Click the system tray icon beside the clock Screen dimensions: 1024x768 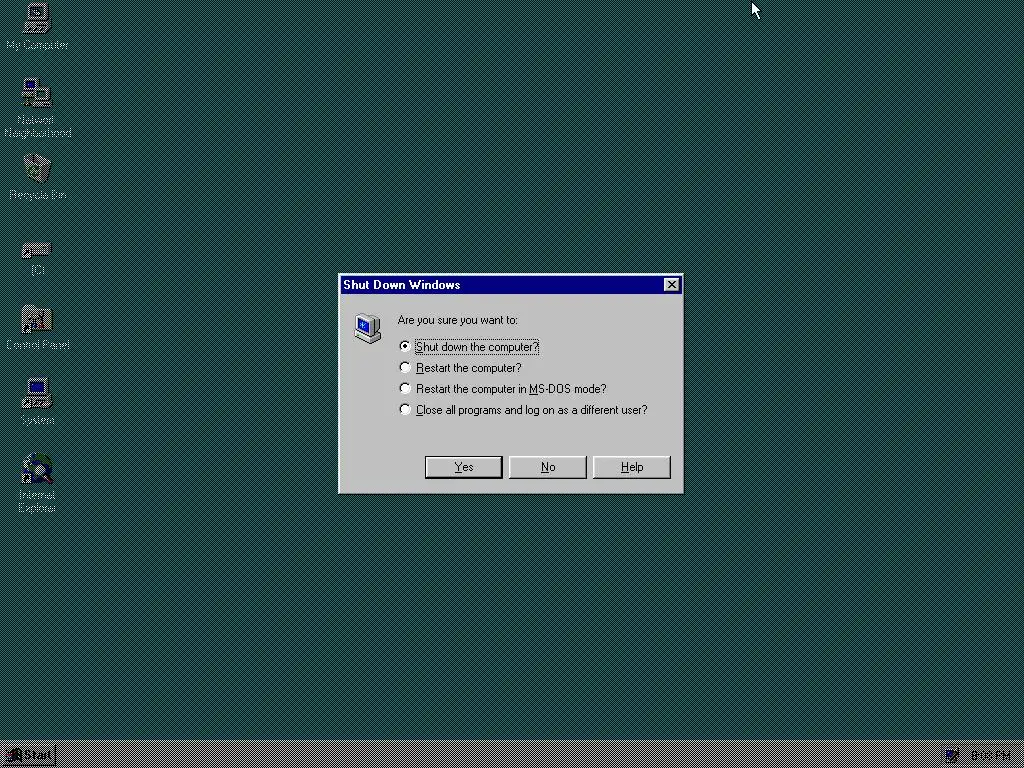(x=952, y=755)
